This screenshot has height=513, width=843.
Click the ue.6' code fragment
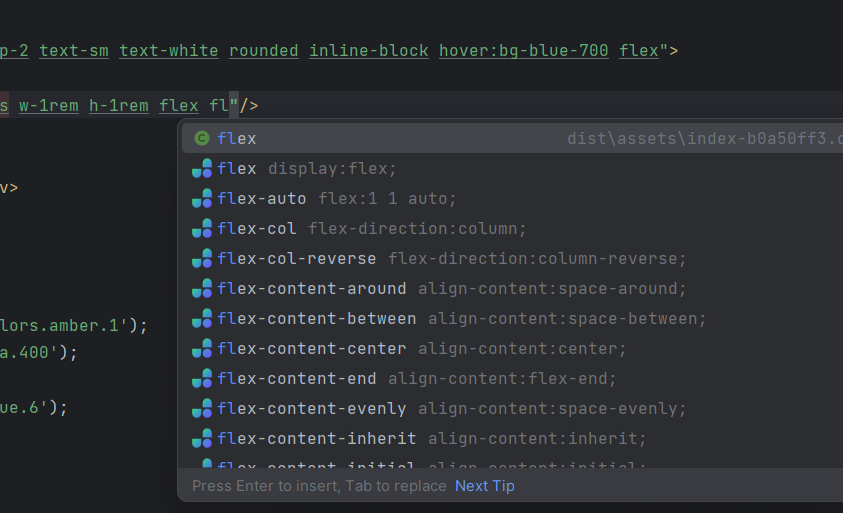pyautogui.click(x=24, y=408)
